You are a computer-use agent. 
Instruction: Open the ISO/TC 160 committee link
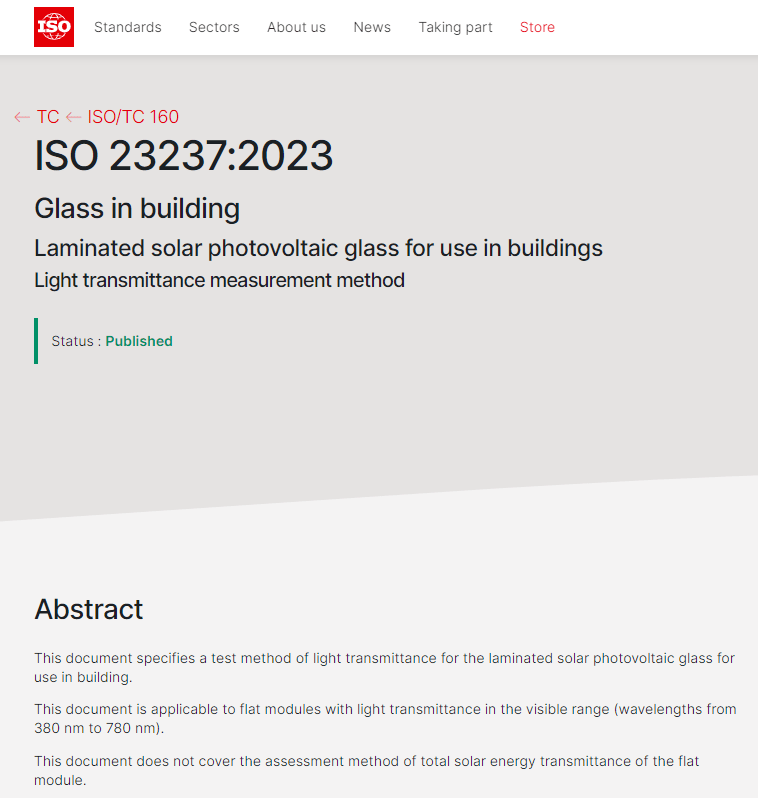coord(133,117)
